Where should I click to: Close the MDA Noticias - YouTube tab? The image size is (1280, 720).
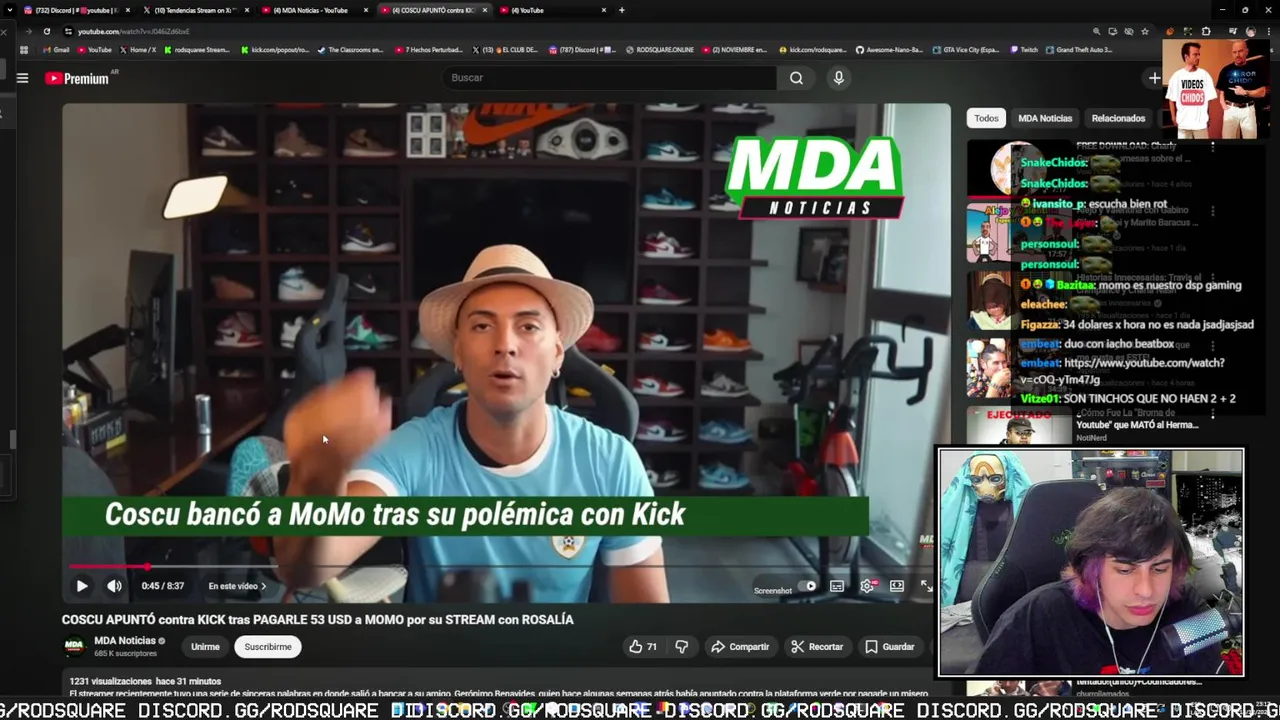366,10
